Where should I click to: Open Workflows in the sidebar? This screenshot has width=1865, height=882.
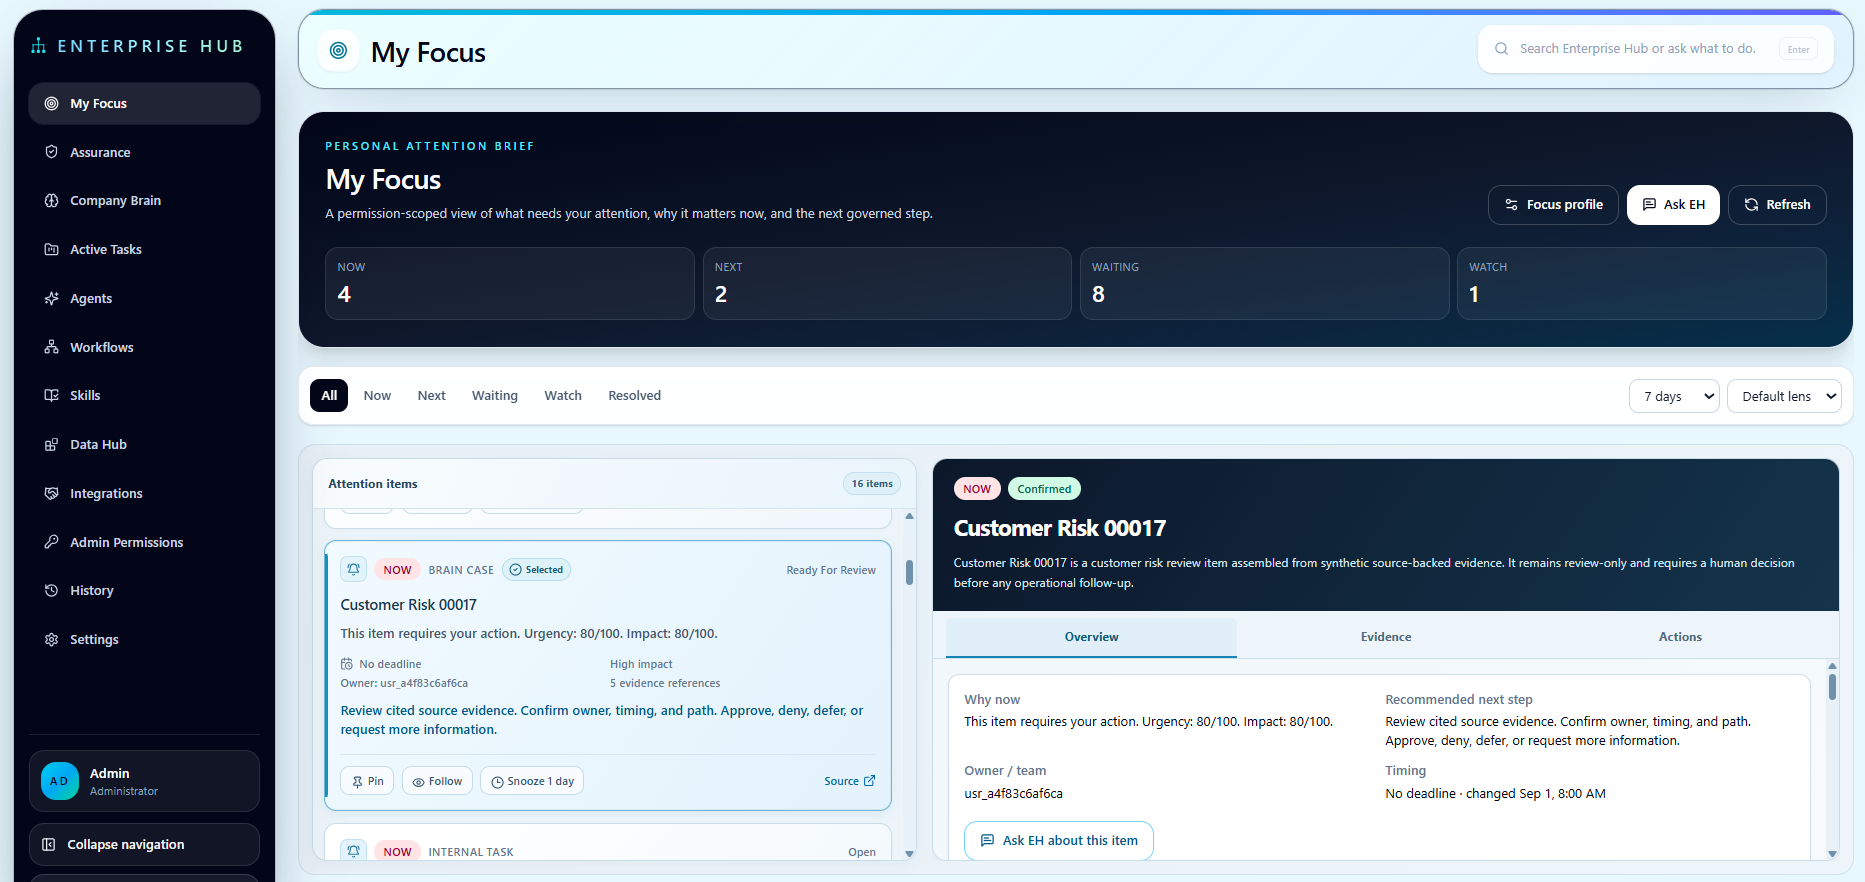[x=144, y=347]
